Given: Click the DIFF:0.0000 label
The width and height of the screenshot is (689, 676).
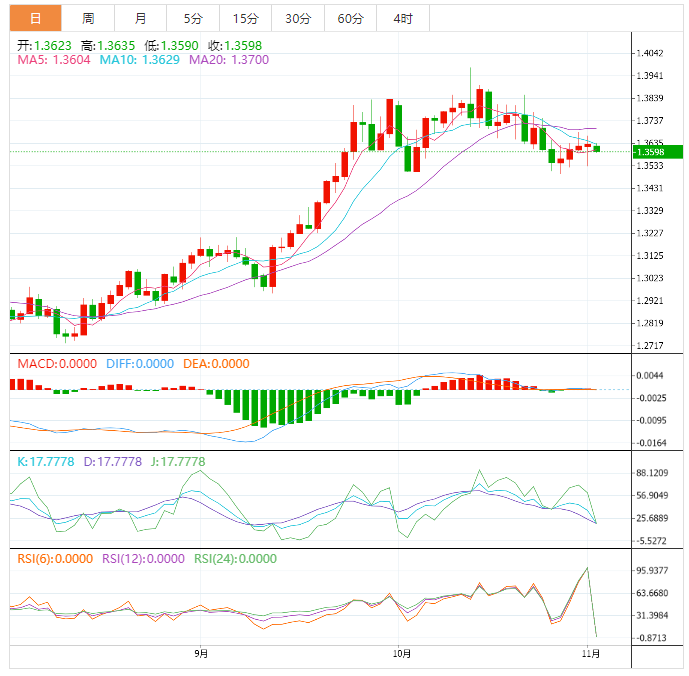Looking at the screenshot, I should click(140, 364).
